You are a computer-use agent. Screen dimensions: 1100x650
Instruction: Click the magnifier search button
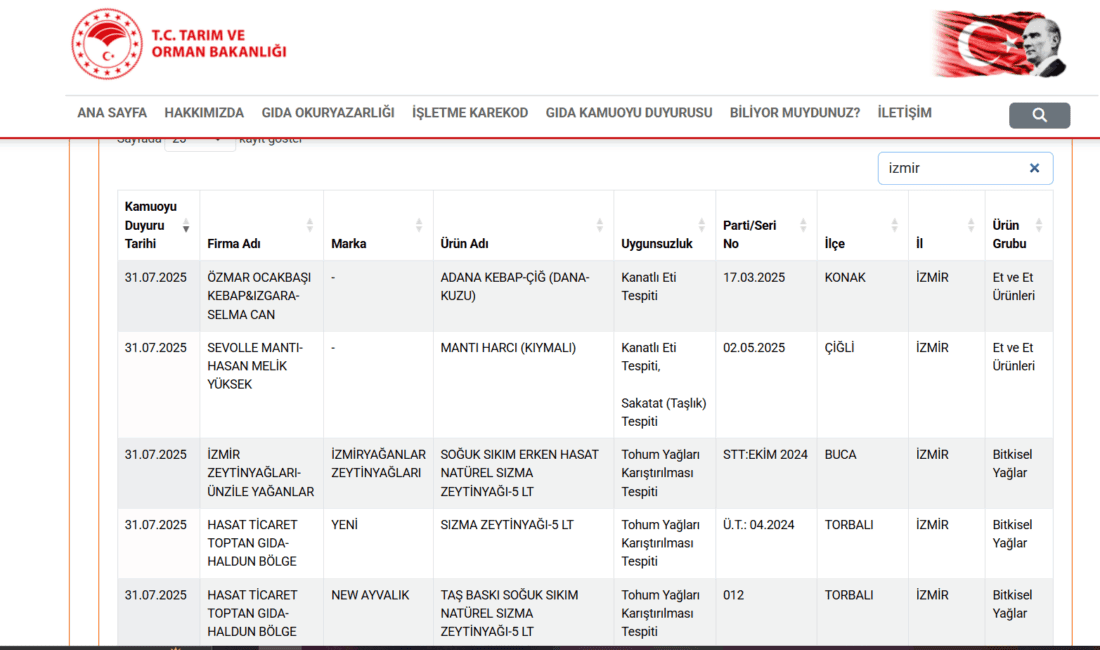[1039, 115]
